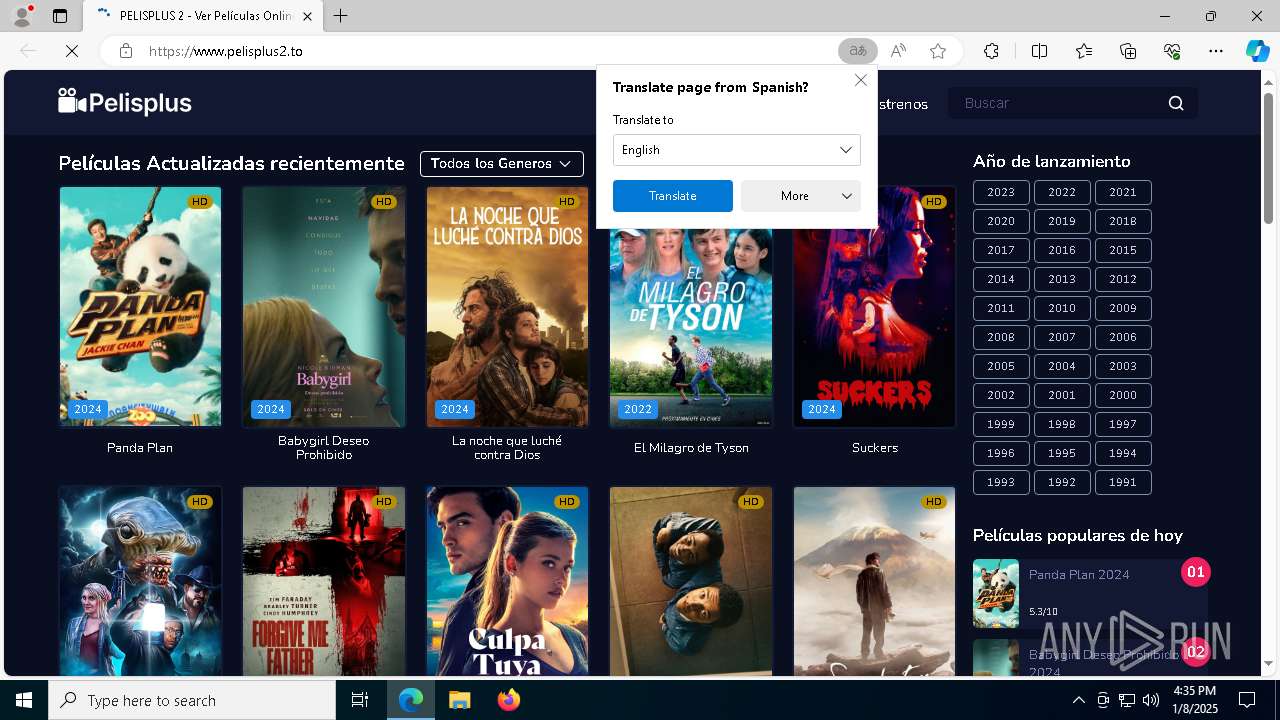Open Edge Settings and more menu
This screenshot has height=720, width=1280.
point(1216,51)
